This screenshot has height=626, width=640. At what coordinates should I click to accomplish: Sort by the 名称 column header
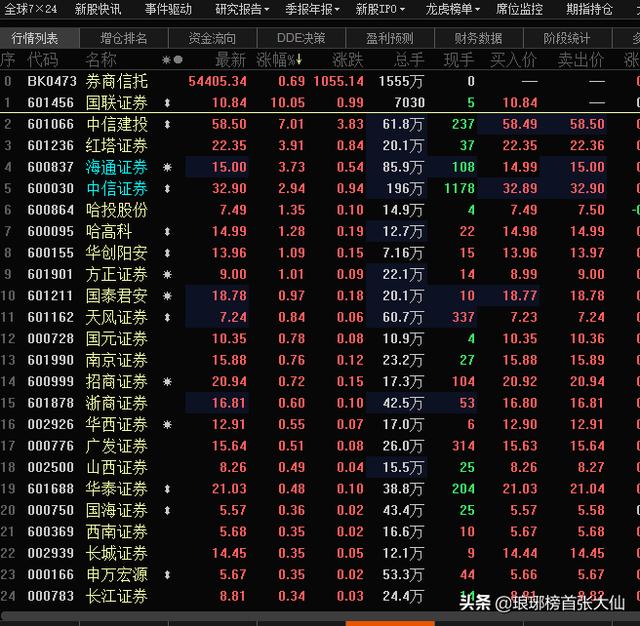pos(101,60)
